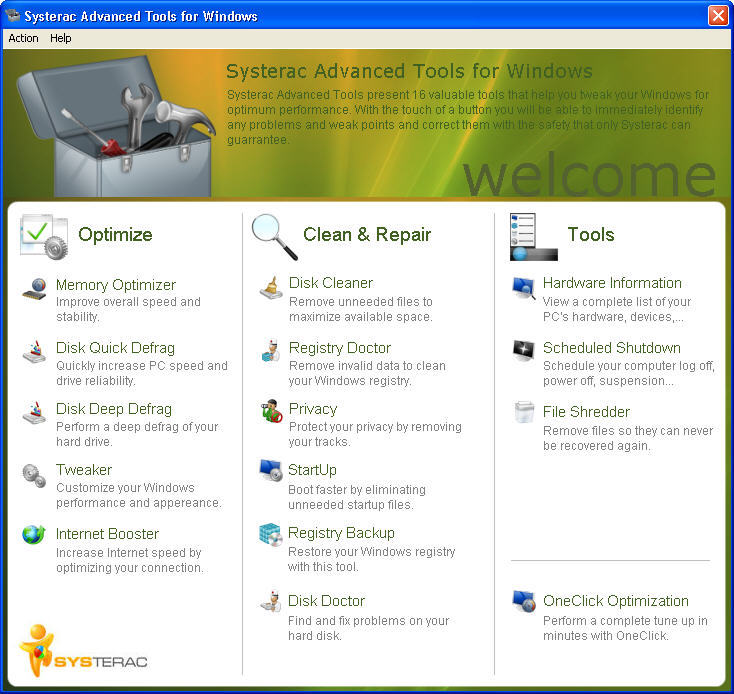734x694 pixels.
Task: Click the Memory Optimizer chip icon
Action: pyautogui.click(x=35, y=288)
